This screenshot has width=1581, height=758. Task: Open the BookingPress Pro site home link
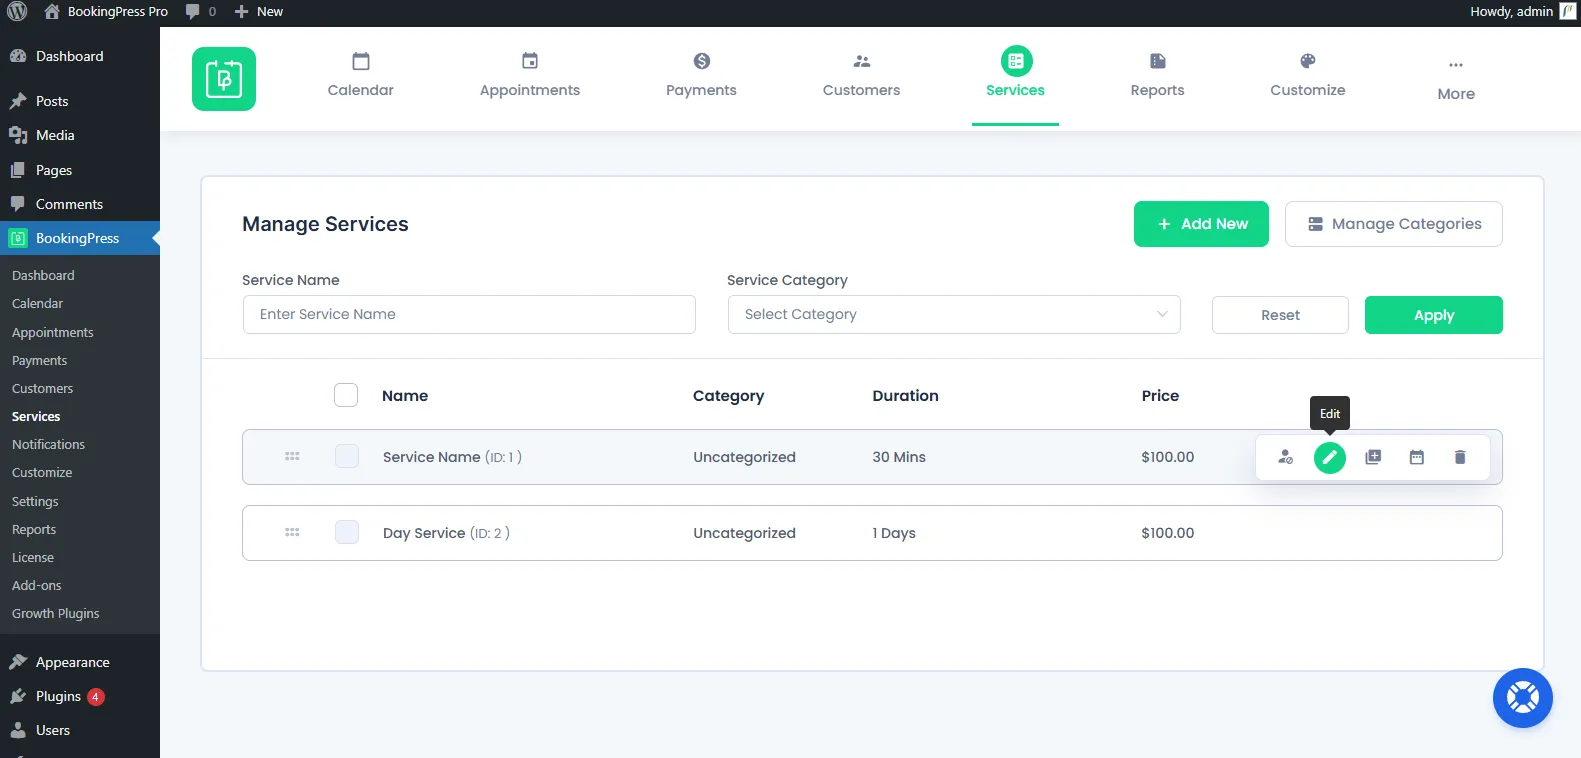click(x=107, y=12)
